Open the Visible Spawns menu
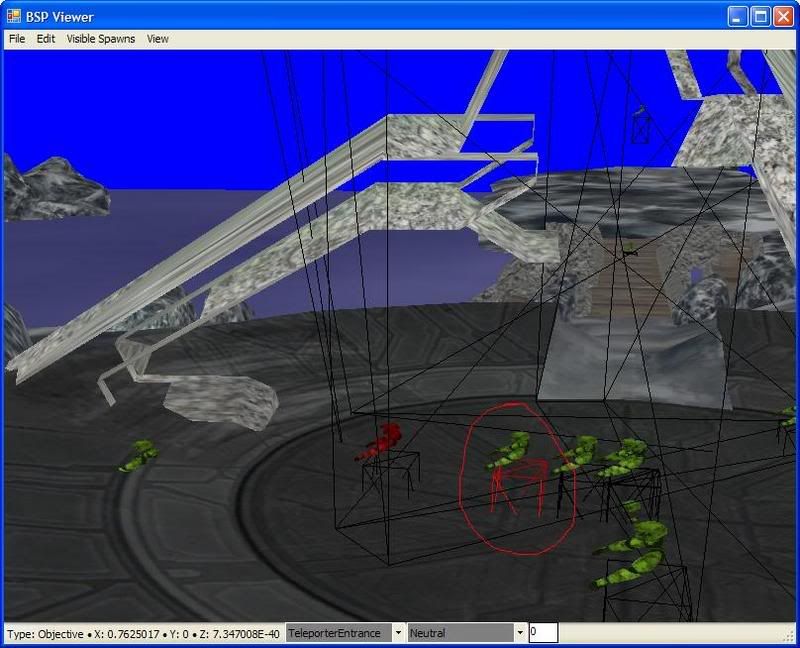Image resolution: width=800 pixels, height=648 pixels. tap(101, 39)
